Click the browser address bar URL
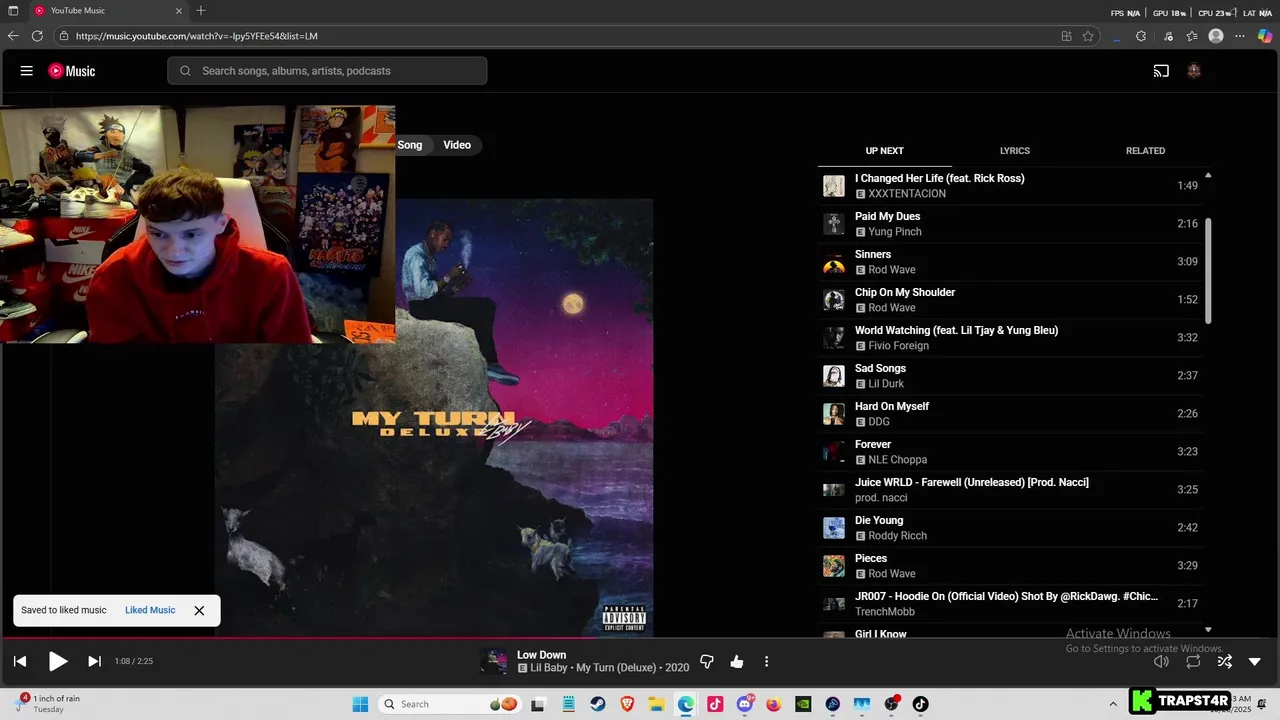Image resolution: width=1280 pixels, height=720 pixels. tap(197, 36)
